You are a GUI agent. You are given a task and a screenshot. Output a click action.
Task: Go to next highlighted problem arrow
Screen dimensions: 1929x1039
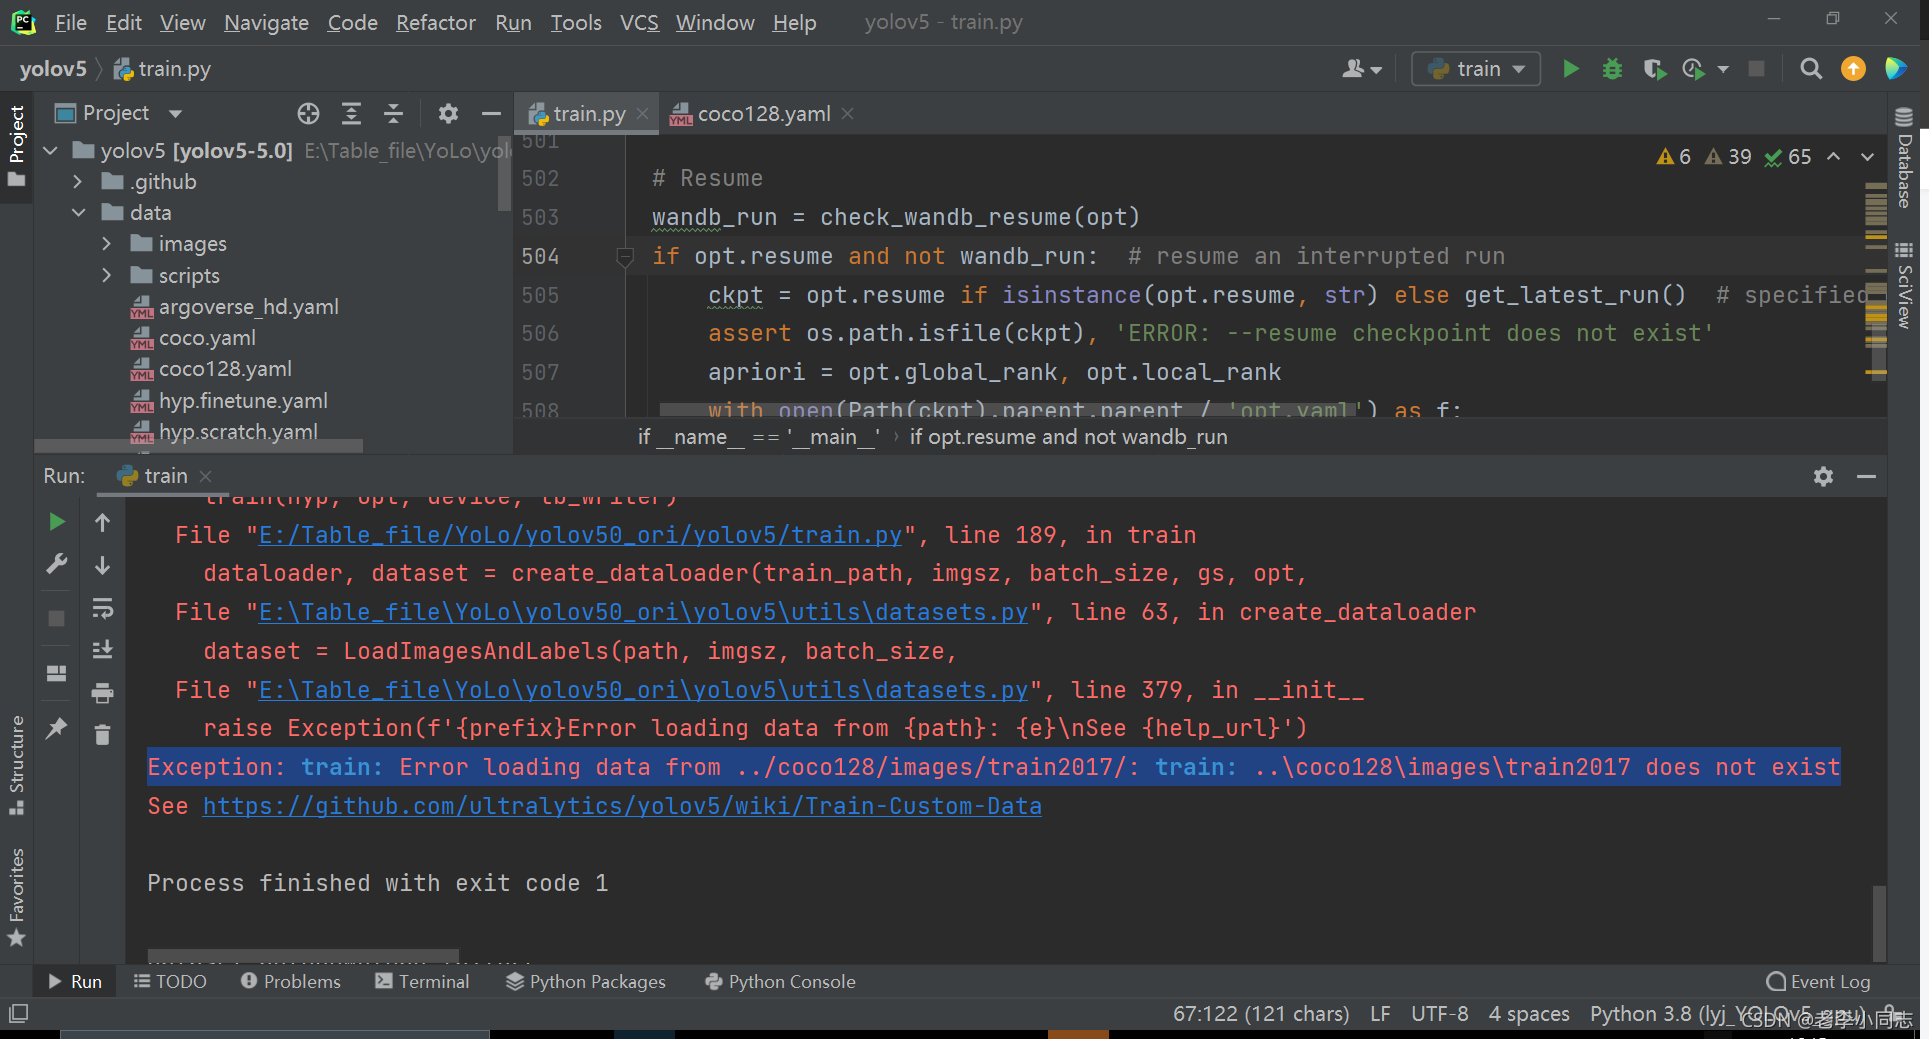1867,157
